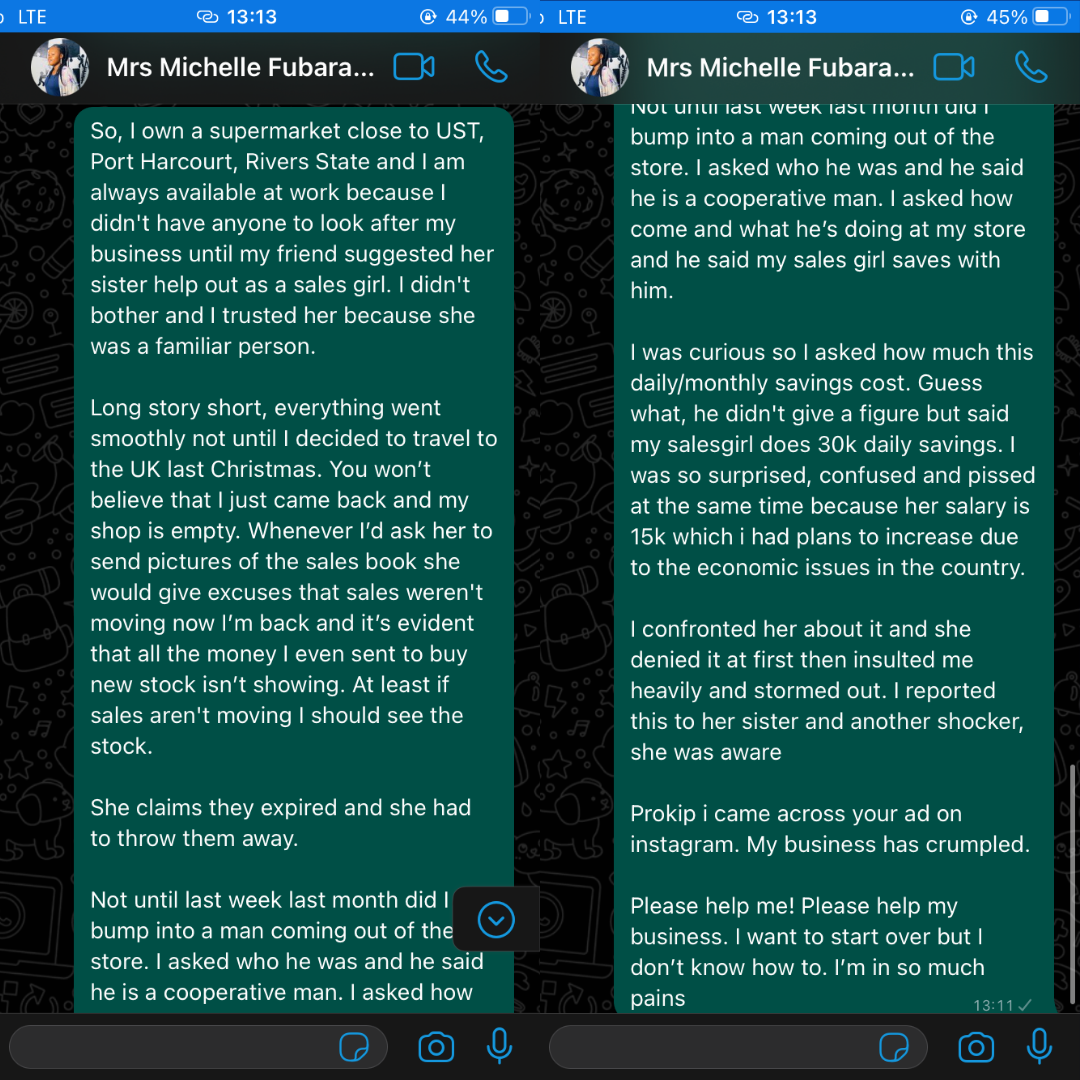1080x1080 pixels.
Task: Jump to latest message with down chevron
Action: pos(496,920)
